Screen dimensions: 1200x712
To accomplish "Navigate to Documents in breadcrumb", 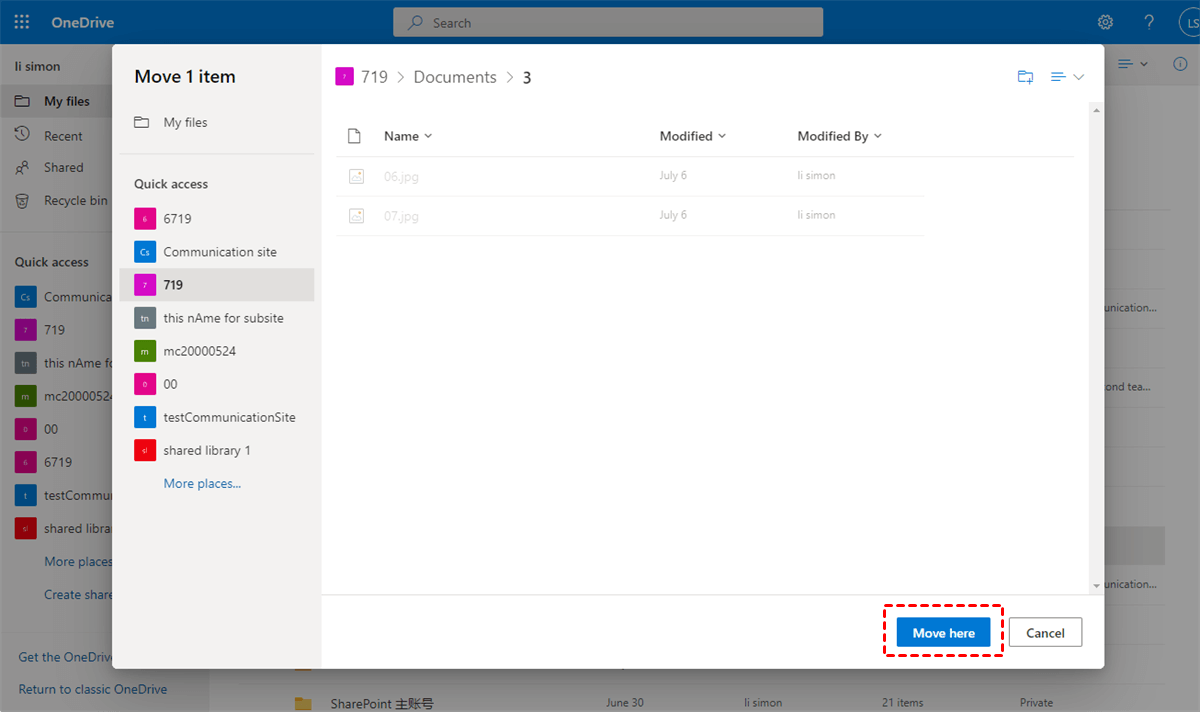I will point(455,77).
